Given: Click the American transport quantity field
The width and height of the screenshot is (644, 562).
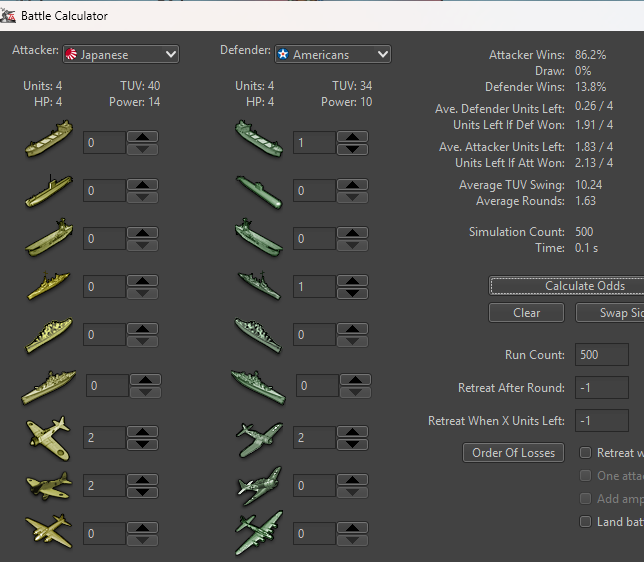Looking at the screenshot, I should click(314, 143).
